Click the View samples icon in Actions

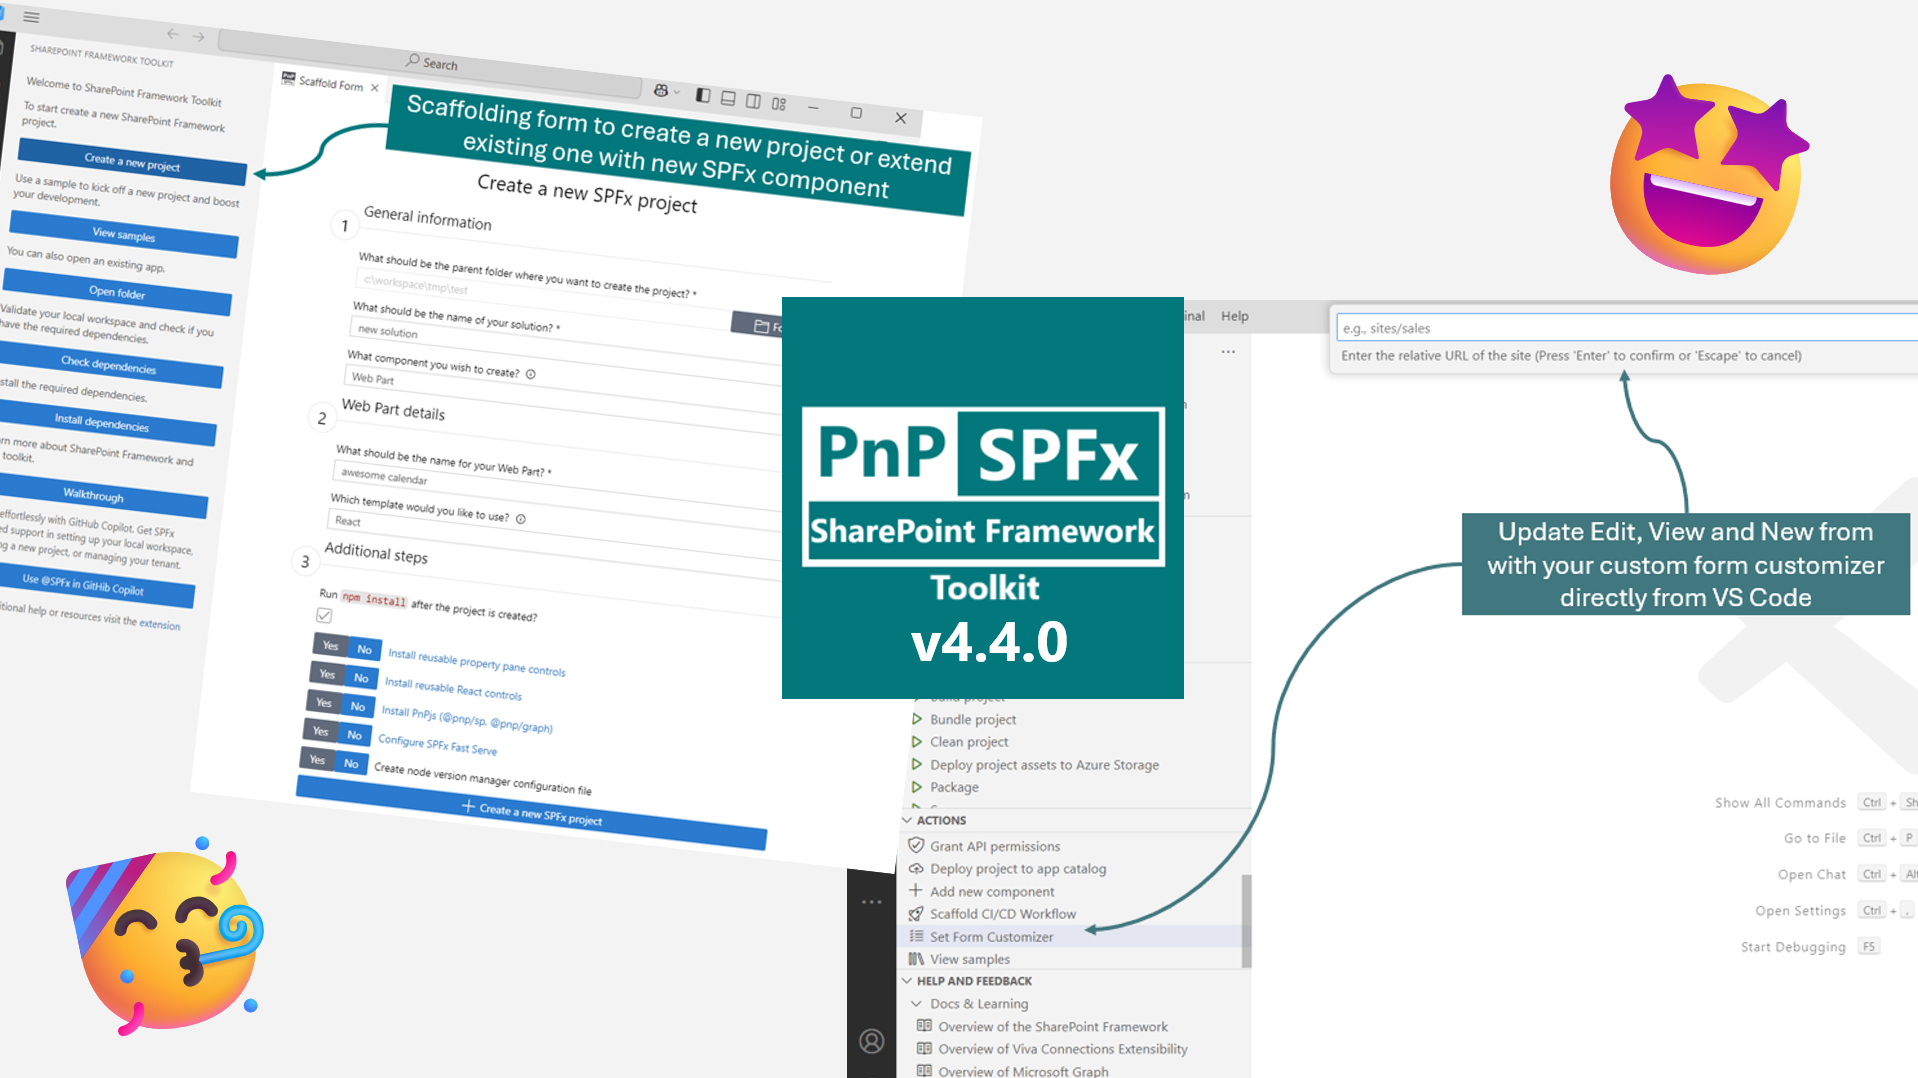[x=917, y=959]
